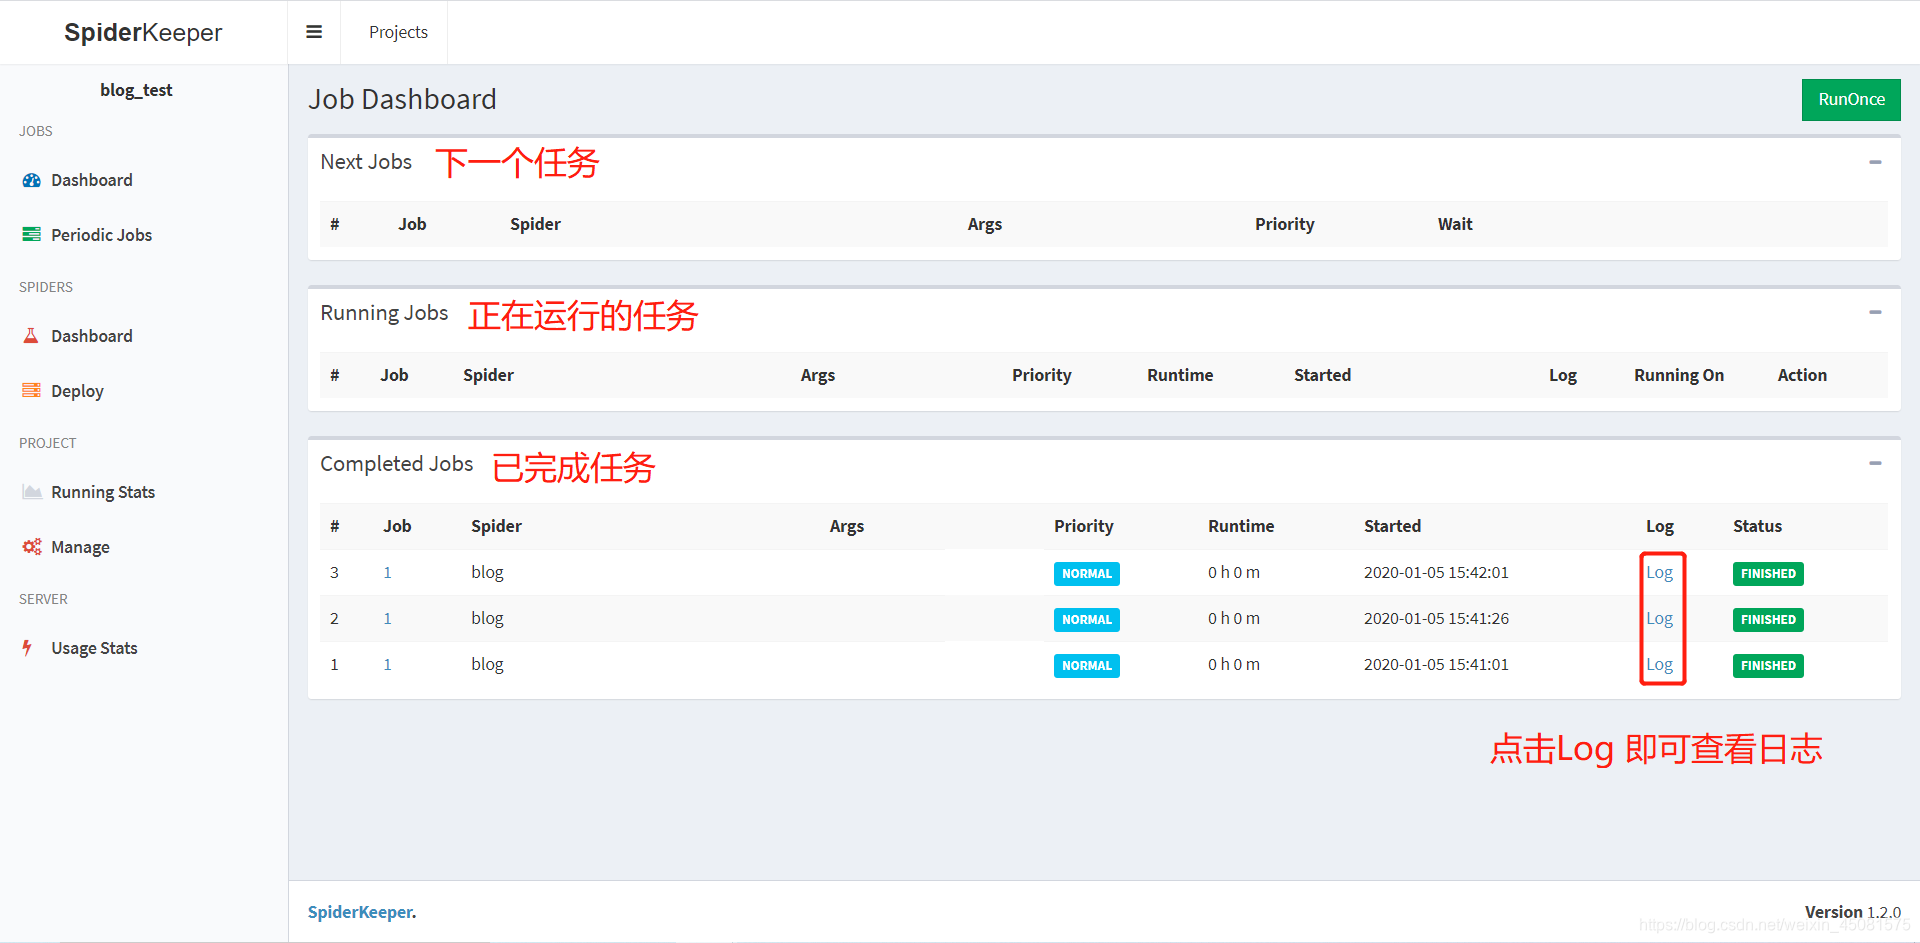Click job link 1 in row numbered 1
The image size is (1920, 943).
387,665
